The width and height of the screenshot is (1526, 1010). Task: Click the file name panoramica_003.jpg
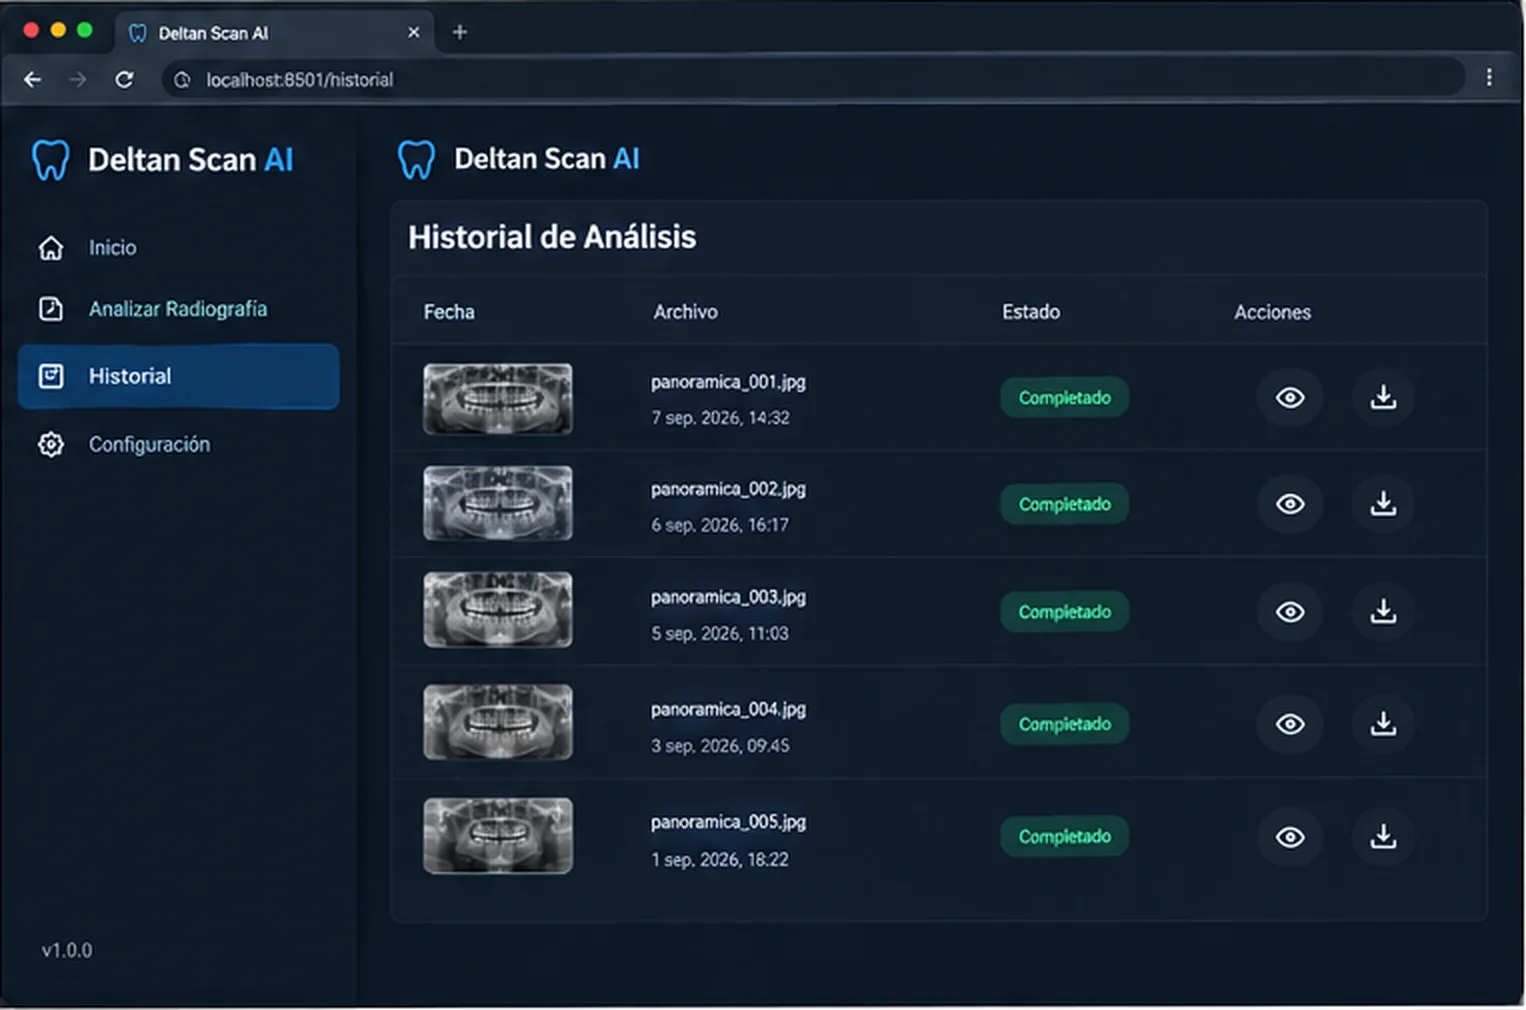pos(728,597)
